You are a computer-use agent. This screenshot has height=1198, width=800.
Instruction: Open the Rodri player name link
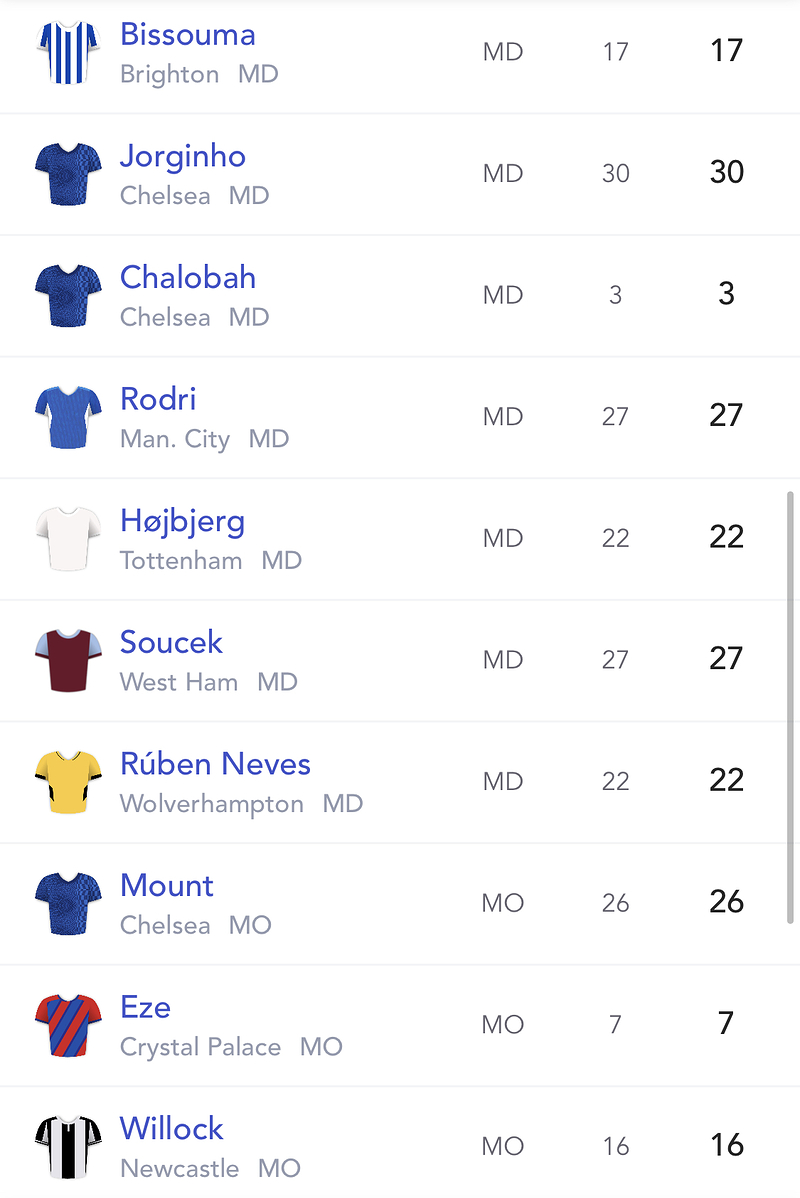(158, 399)
